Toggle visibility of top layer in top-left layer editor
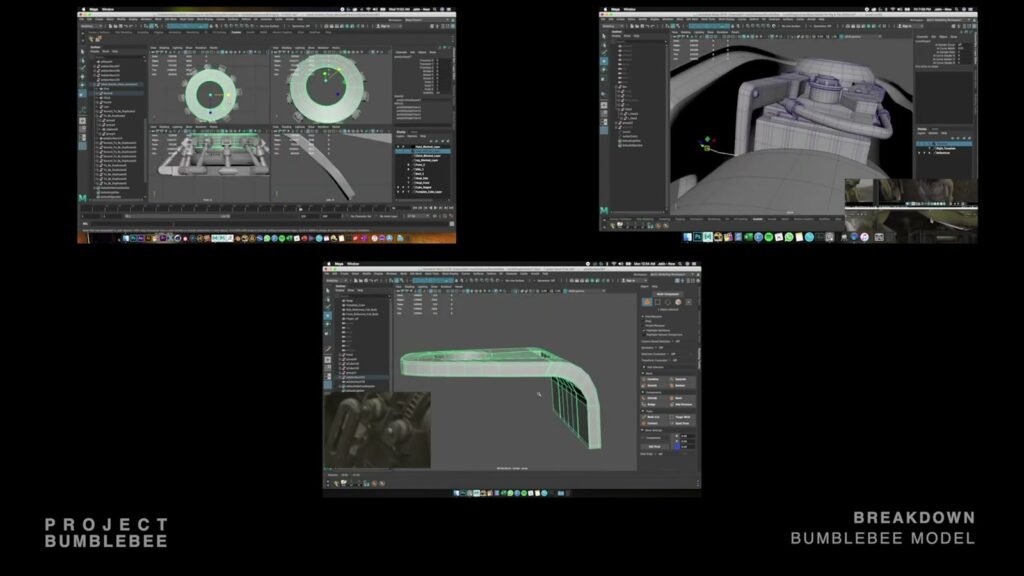The height and width of the screenshot is (576, 1024). (398, 146)
